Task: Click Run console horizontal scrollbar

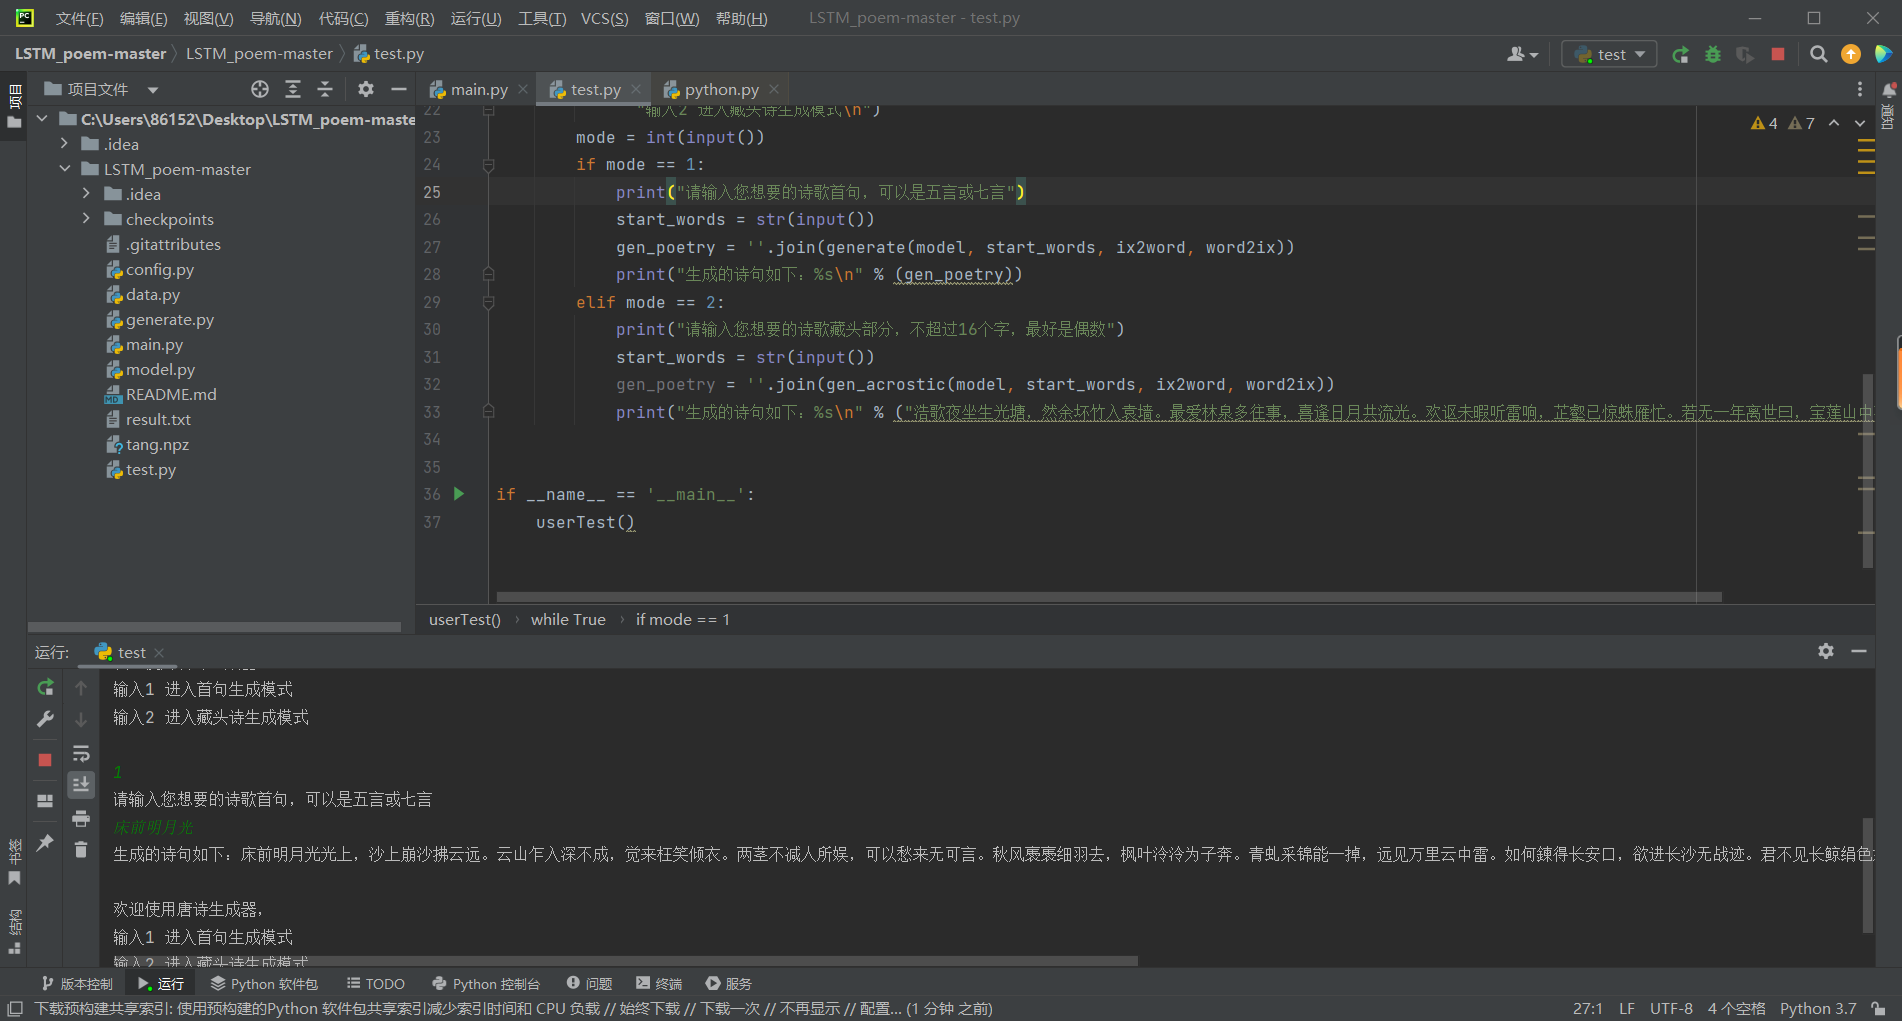Action: click(x=625, y=961)
